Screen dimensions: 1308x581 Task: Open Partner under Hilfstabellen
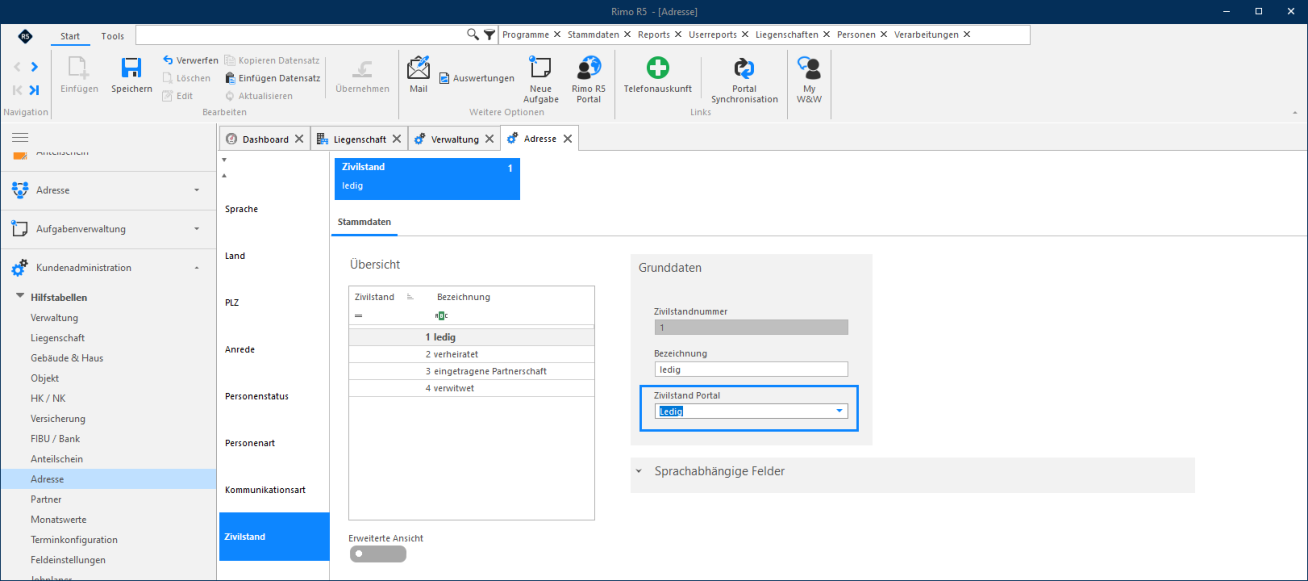[46, 499]
